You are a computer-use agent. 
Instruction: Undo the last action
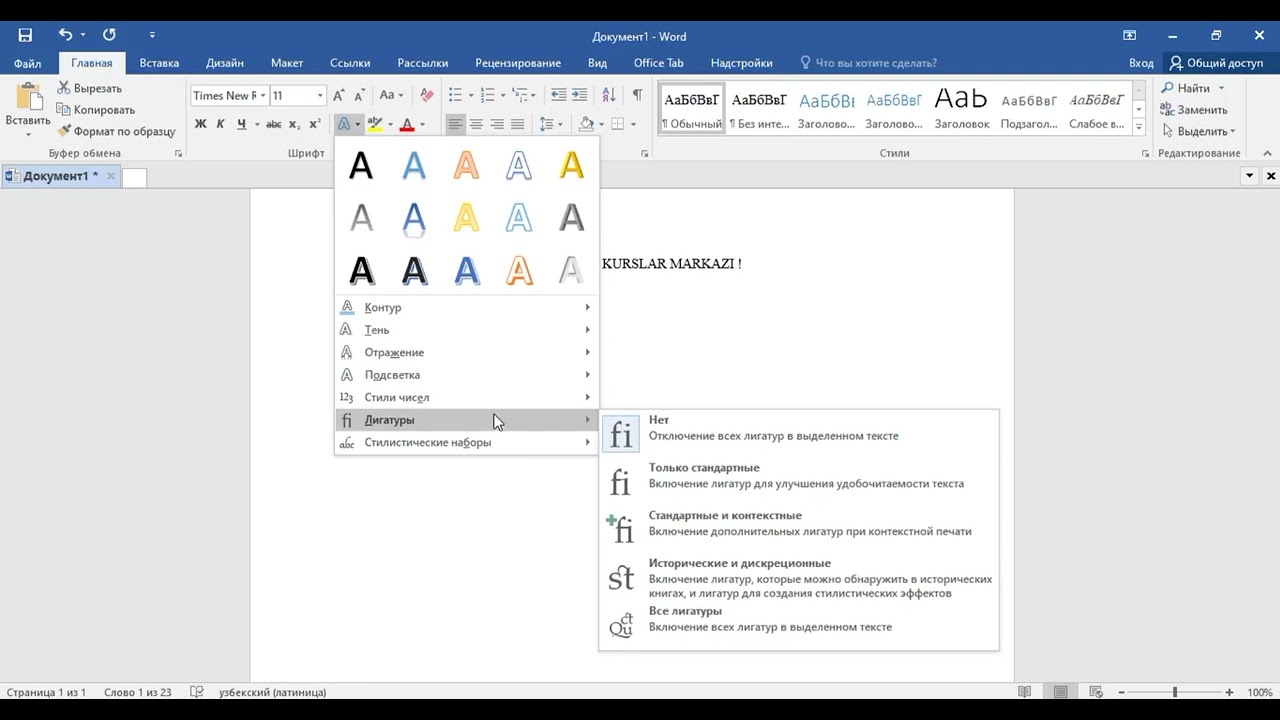click(65, 35)
